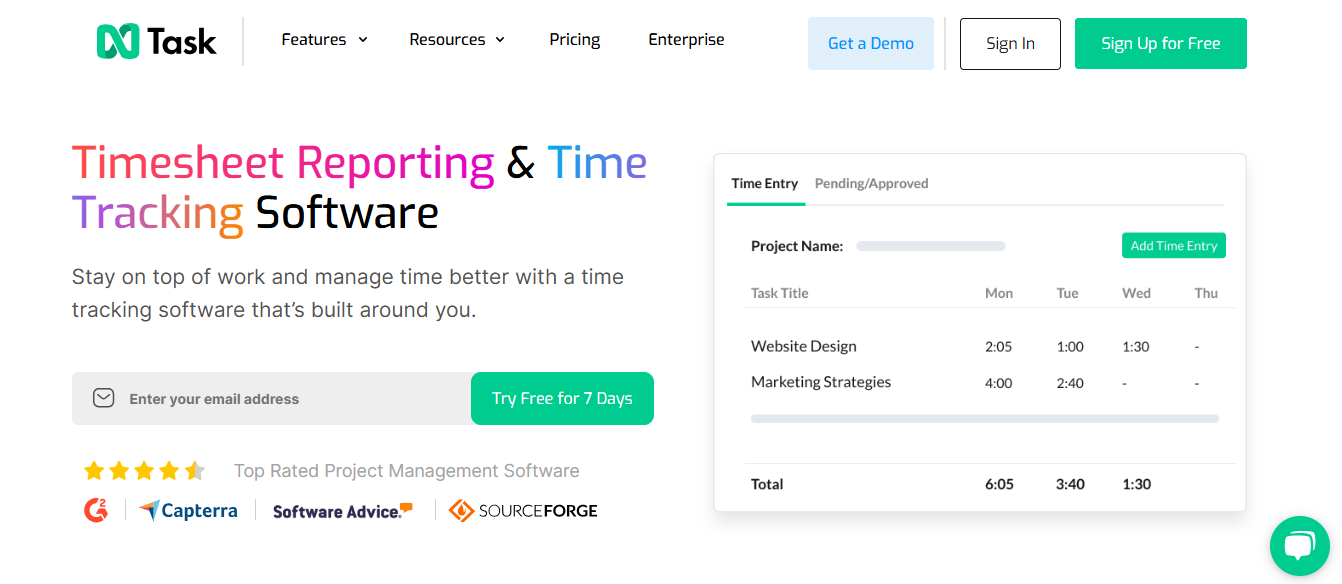Click the Enterprise menu item
The height and width of the screenshot is (584, 1342).
click(686, 39)
